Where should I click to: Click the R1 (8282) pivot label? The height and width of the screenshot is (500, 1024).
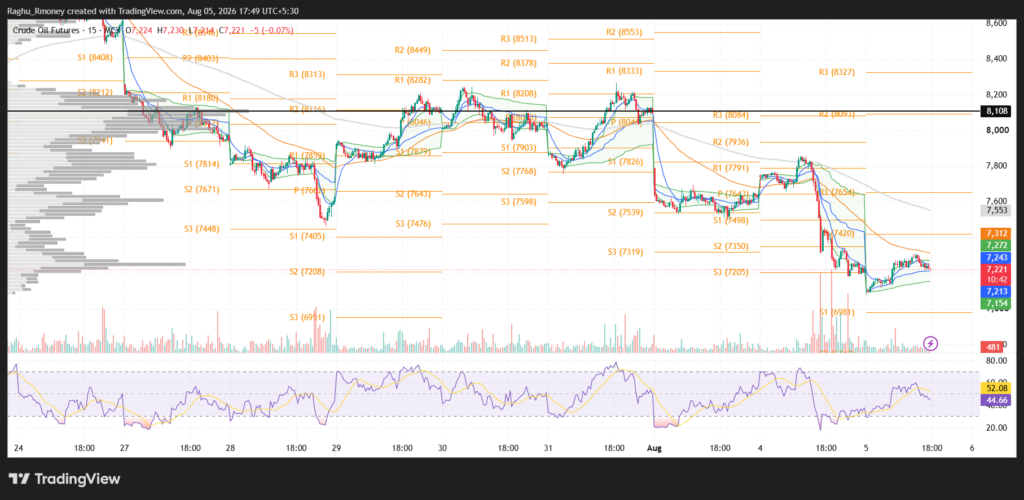pos(413,80)
